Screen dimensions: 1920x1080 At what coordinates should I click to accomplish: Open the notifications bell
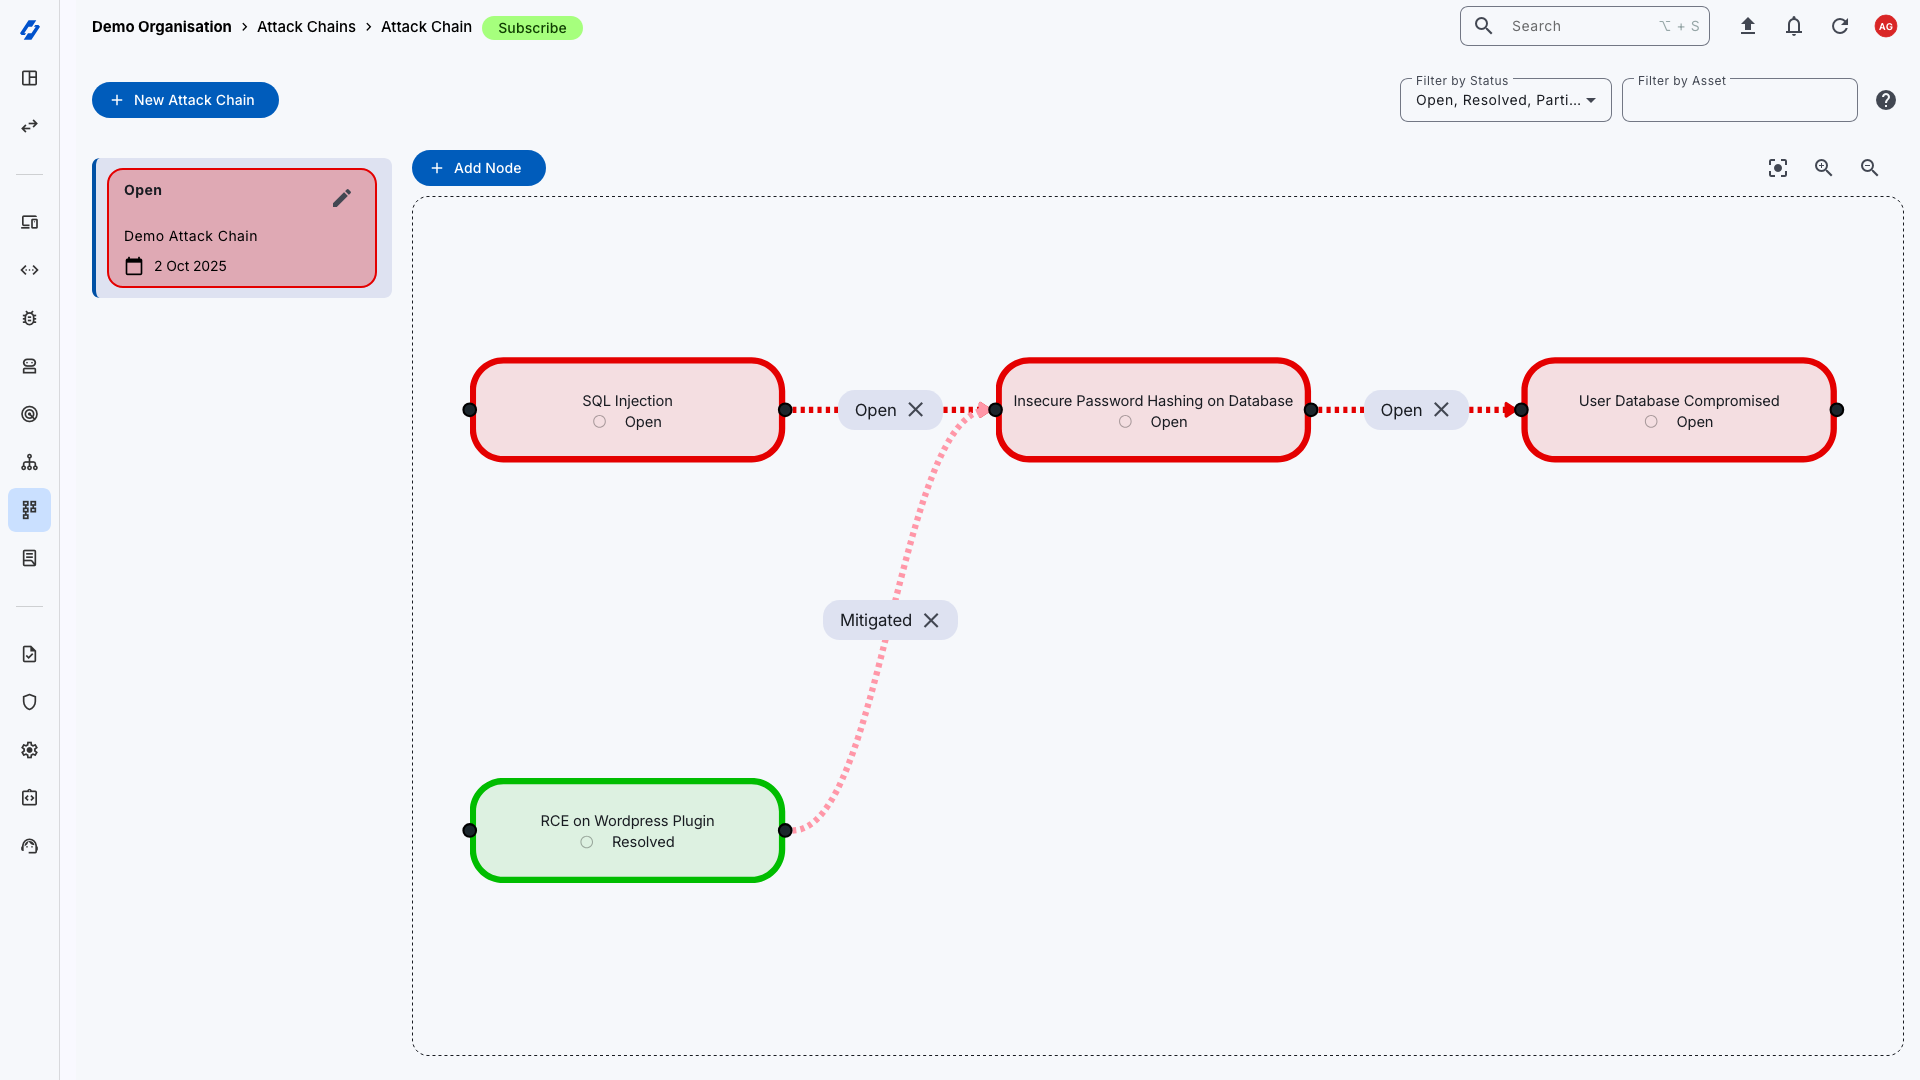point(1794,27)
